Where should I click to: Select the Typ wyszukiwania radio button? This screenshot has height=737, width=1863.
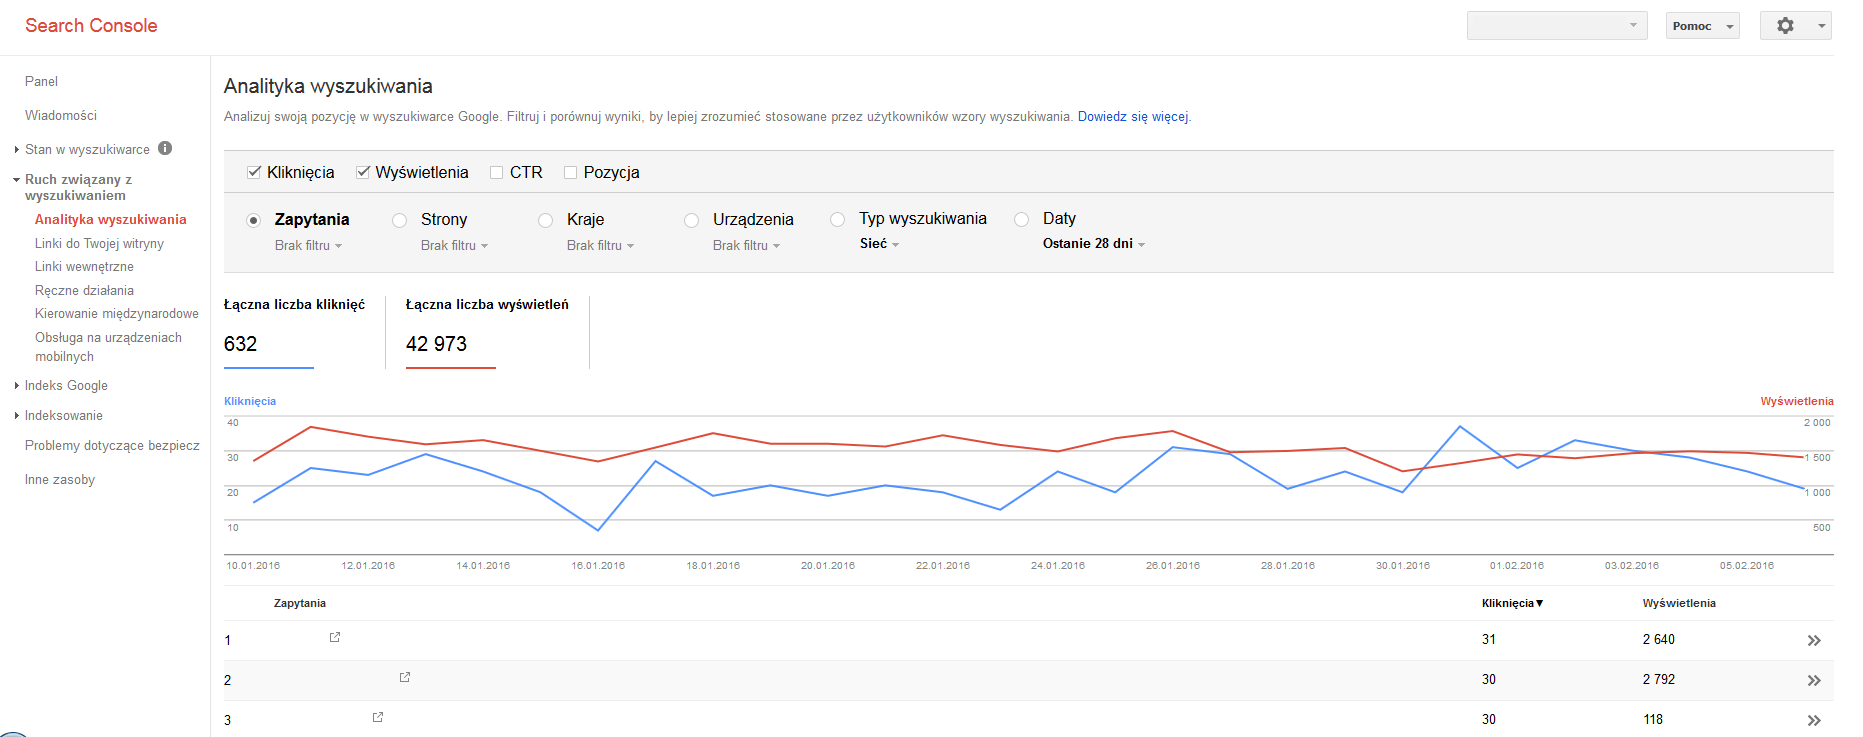tap(838, 219)
